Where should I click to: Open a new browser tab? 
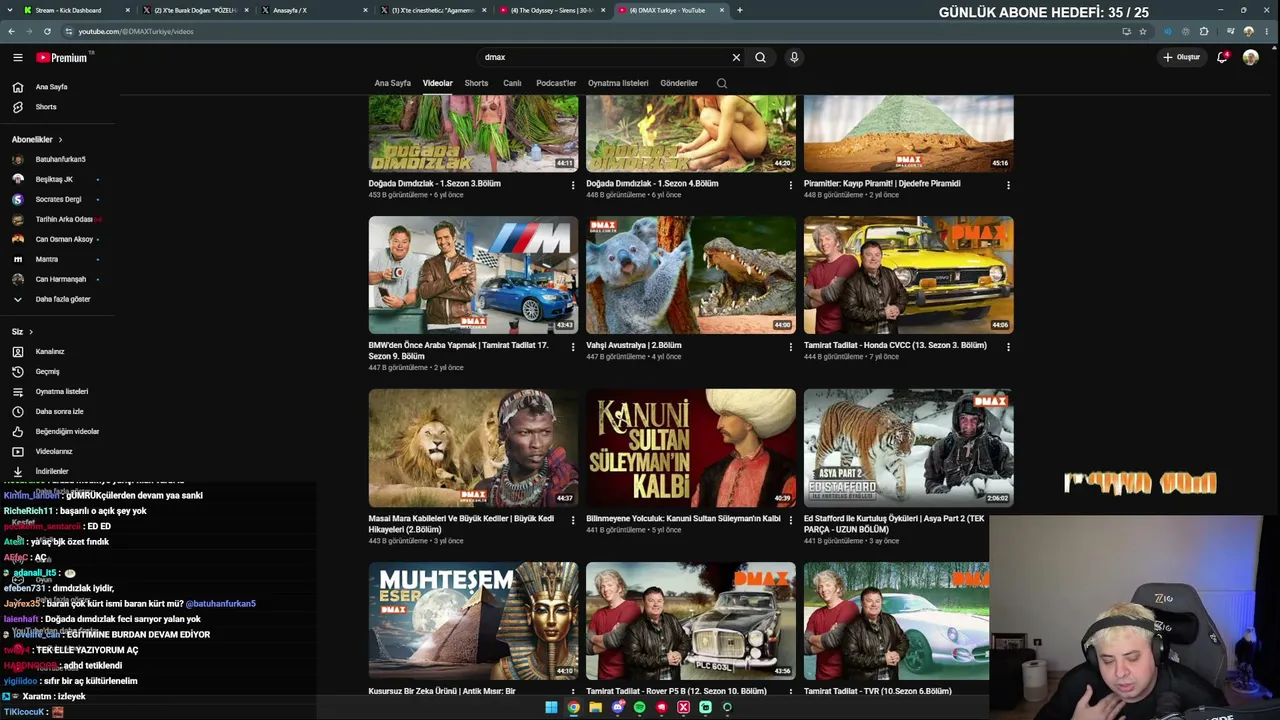click(x=740, y=10)
